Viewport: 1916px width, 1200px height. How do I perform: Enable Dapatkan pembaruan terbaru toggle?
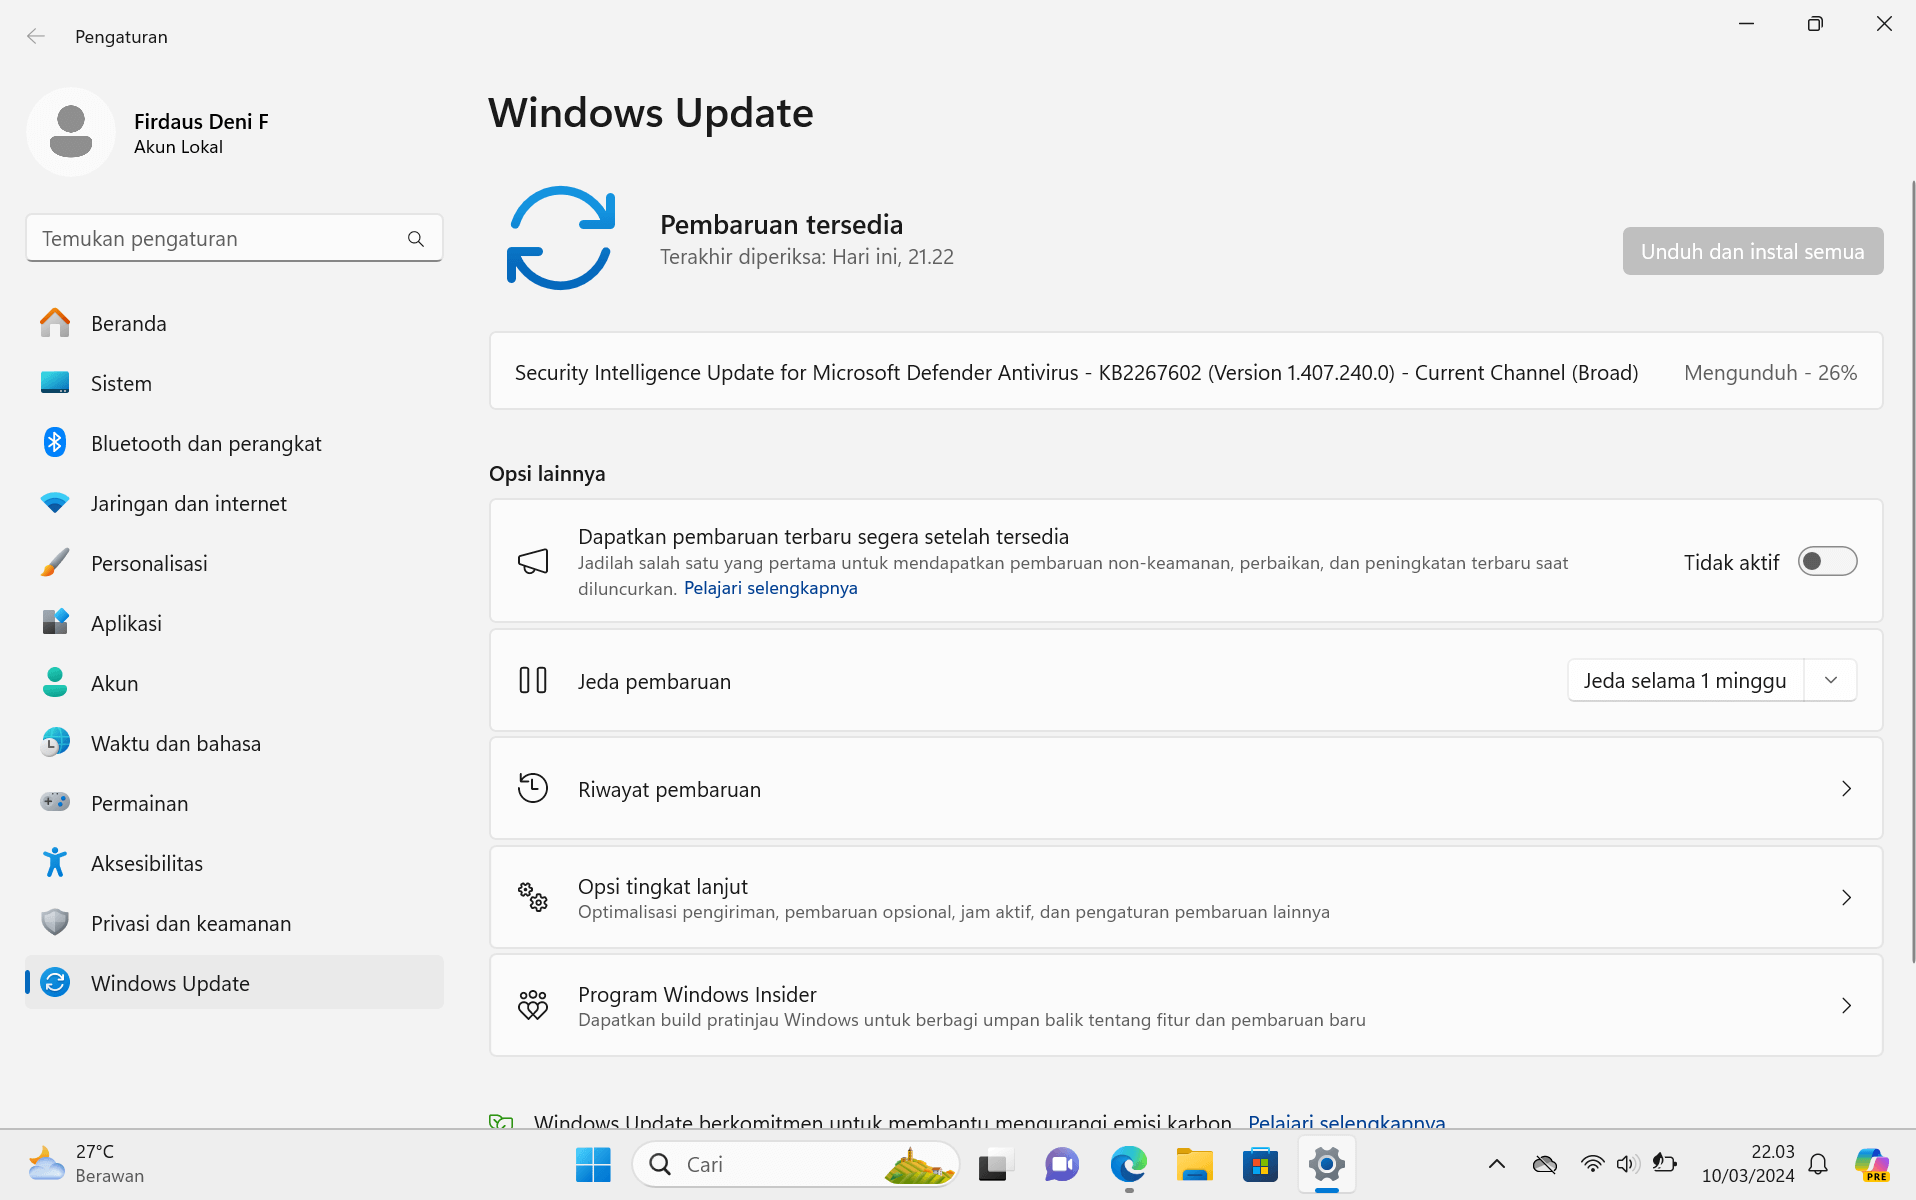tap(1827, 561)
